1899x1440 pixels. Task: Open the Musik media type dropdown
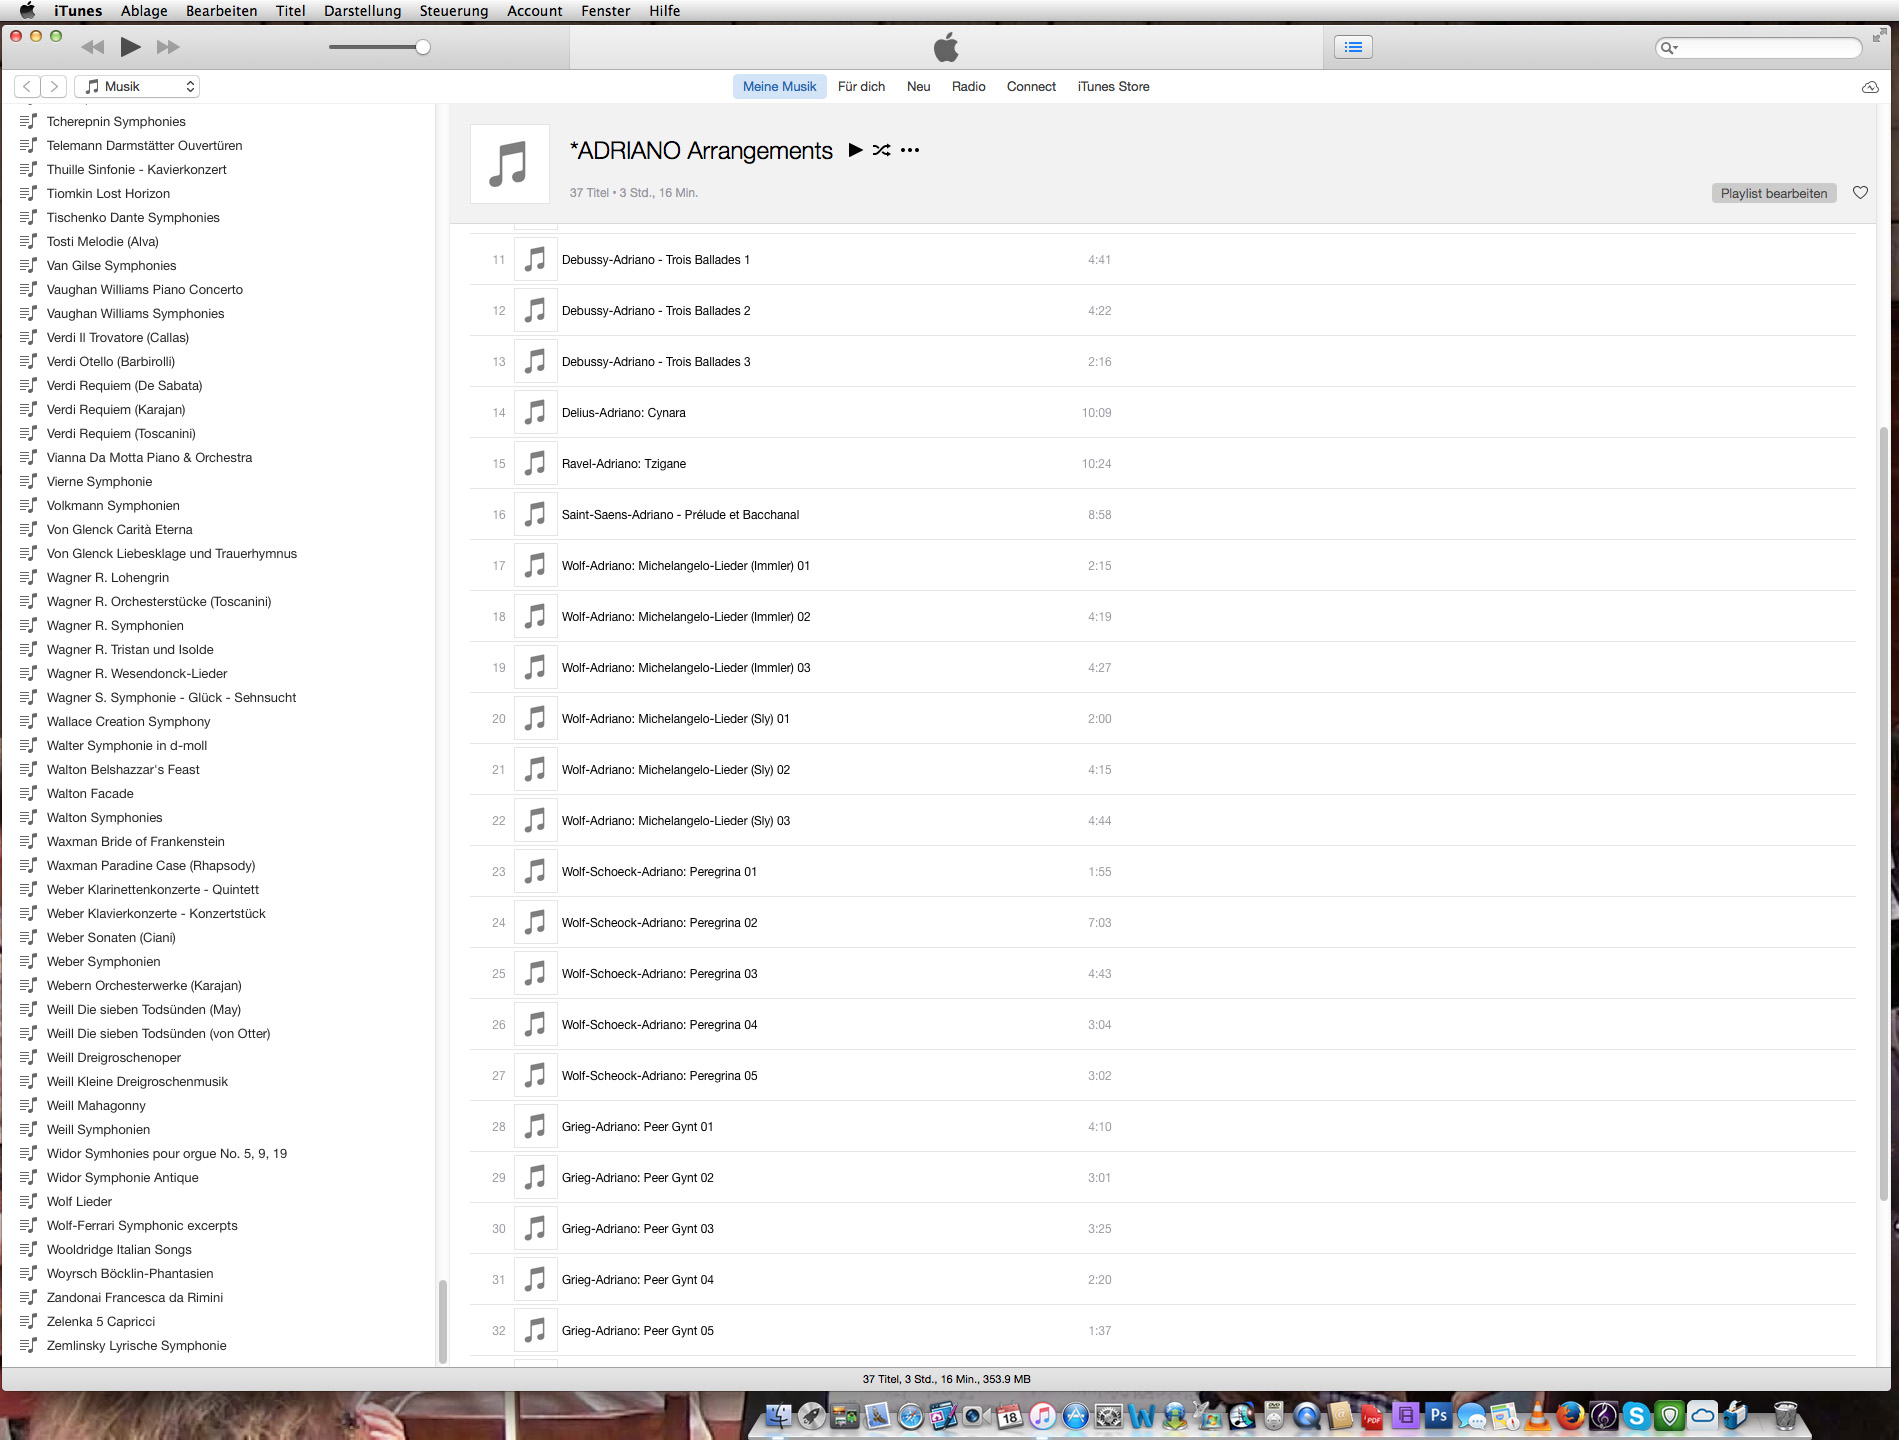tap(137, 87)
